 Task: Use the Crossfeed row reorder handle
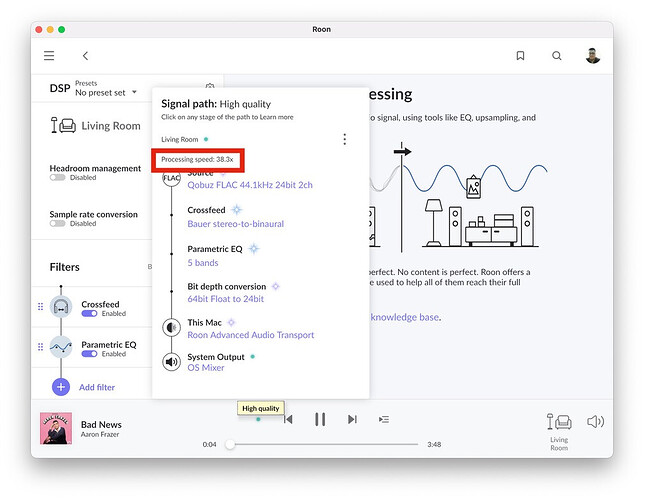(40, 307)
